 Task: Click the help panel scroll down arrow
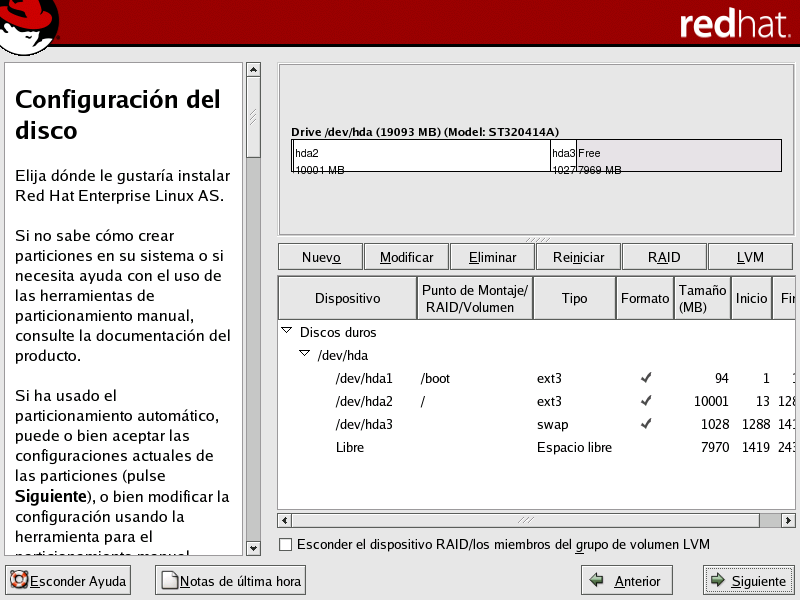[253, 548]
